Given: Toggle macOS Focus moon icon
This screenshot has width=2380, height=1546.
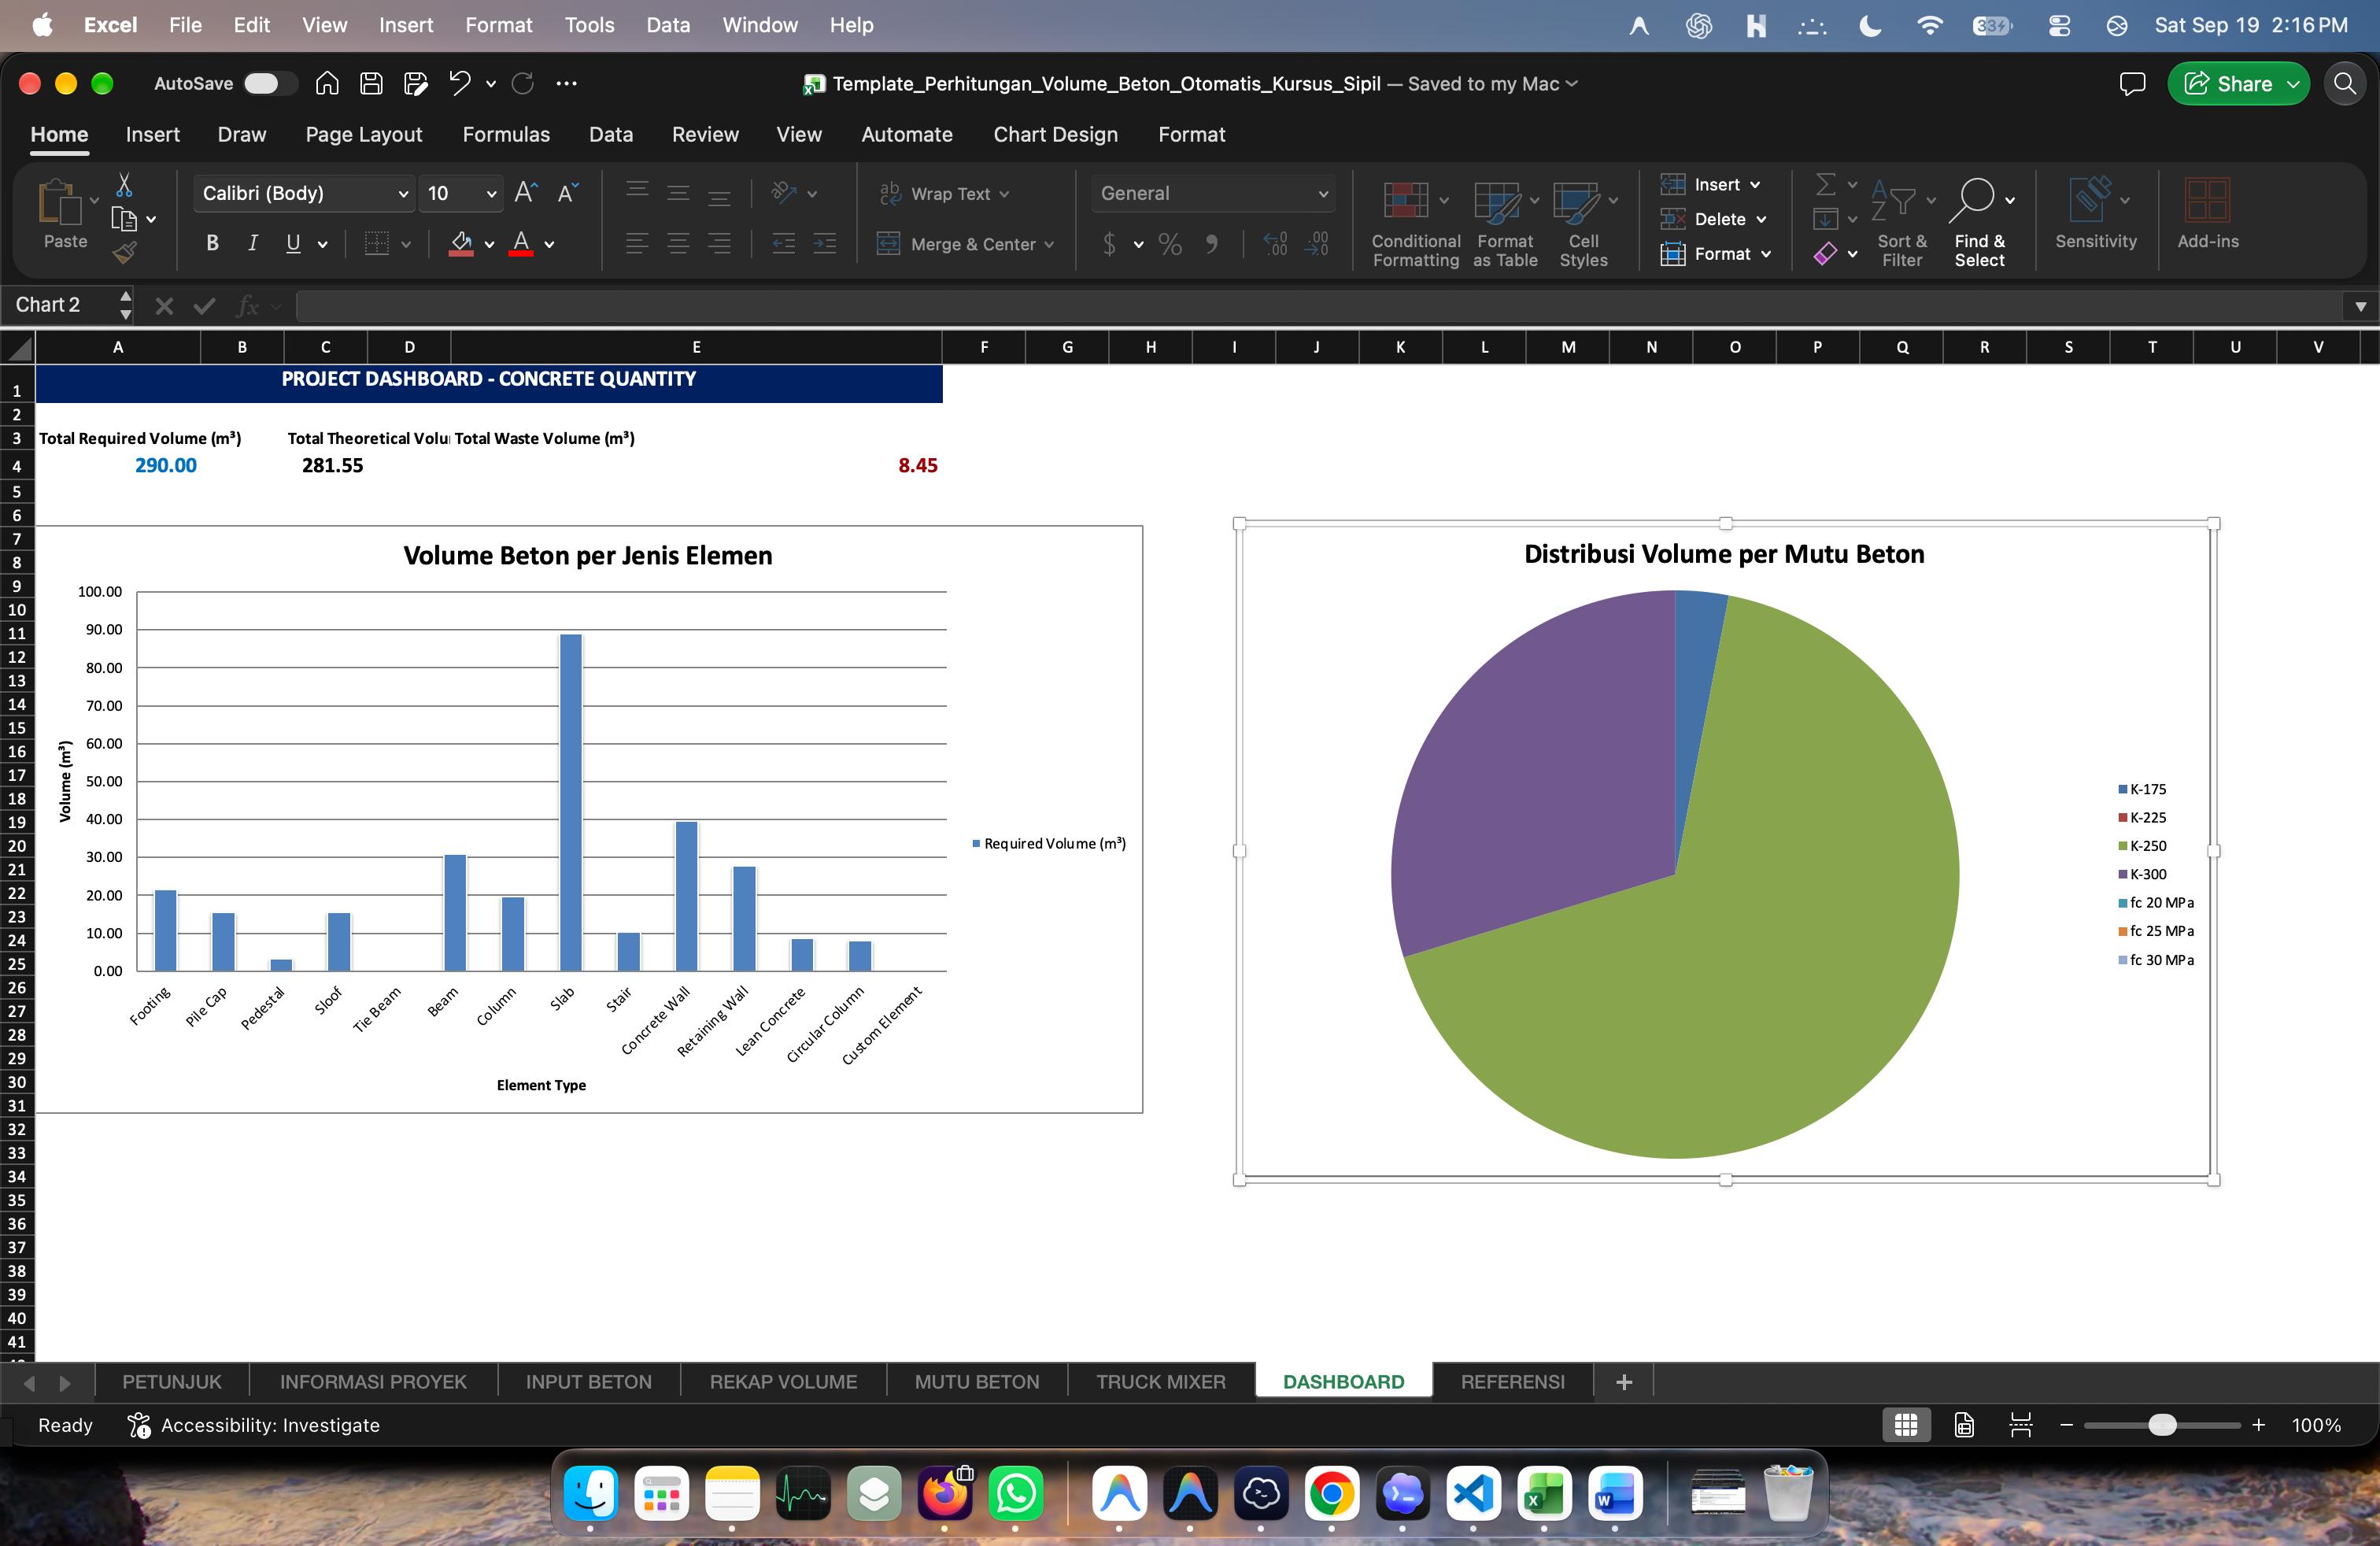Looking at the screenshot, I should (x=1870, y=26).
